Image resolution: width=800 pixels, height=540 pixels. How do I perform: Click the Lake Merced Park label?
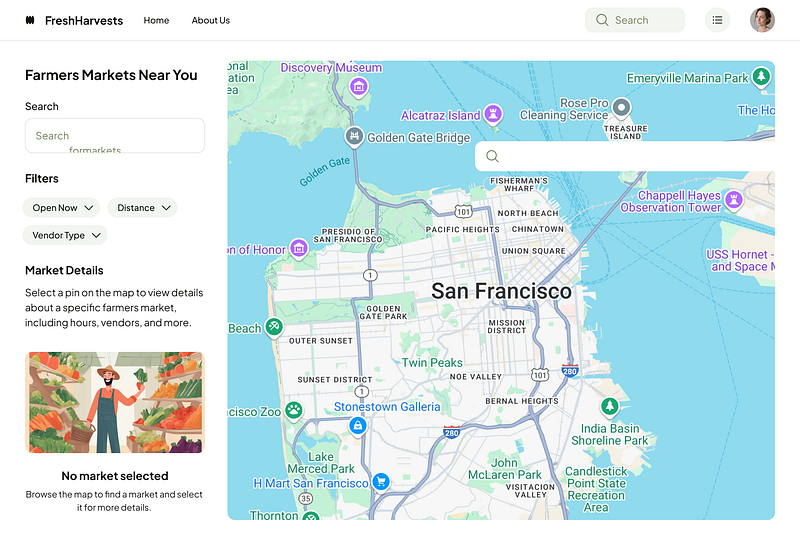(321, 462)
